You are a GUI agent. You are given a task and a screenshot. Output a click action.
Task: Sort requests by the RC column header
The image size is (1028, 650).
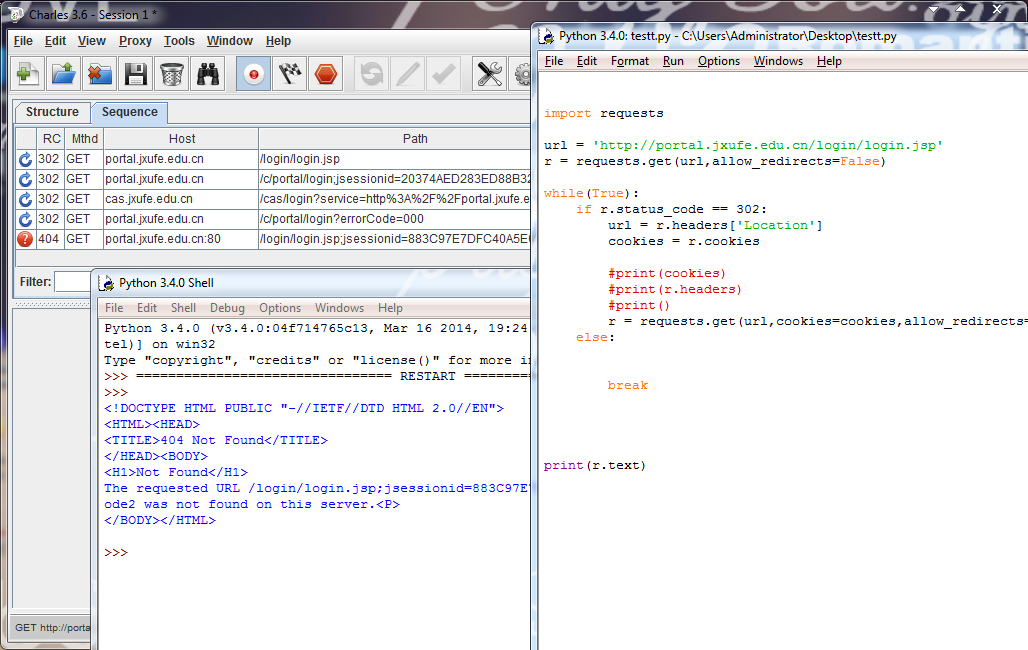pyautogui.click(x=51, y=139)
